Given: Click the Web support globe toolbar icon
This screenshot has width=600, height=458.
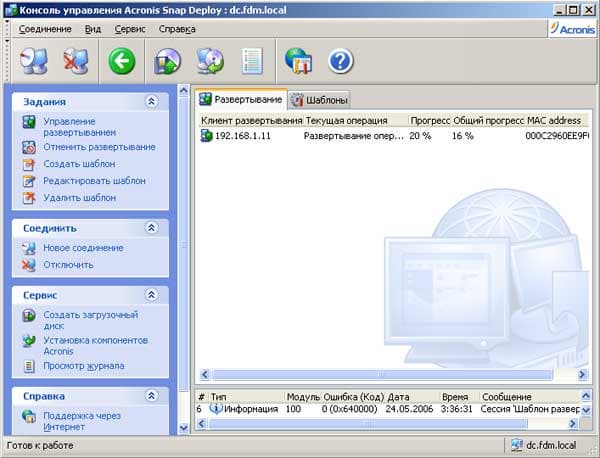Looking at the screenshot, I should coord(298,61).
